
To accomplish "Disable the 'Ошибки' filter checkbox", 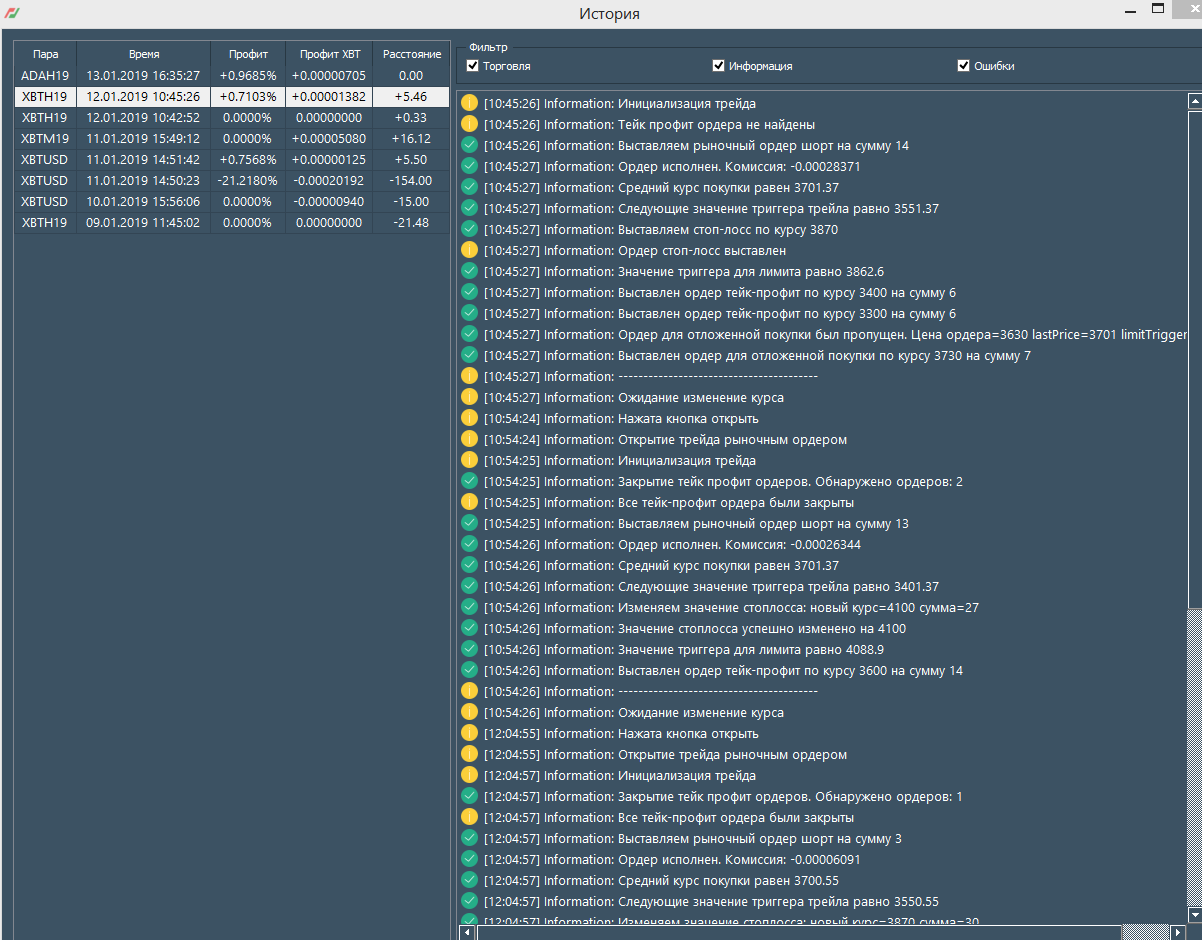I will tap(964, 66).
